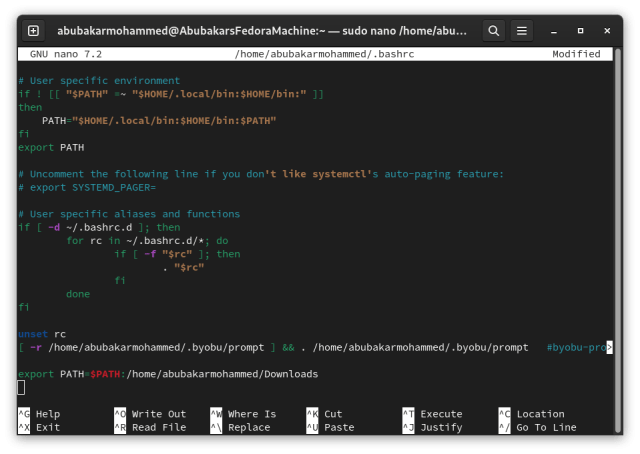Open a new terminal tab
640x454 pixels.
(x=33, y=31)
